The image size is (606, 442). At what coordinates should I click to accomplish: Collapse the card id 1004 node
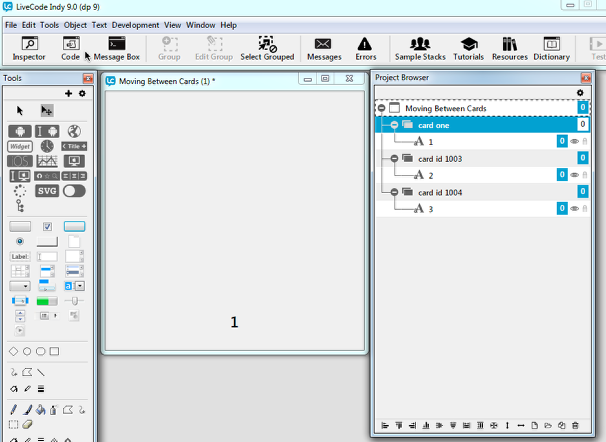[x=394, y=192]
